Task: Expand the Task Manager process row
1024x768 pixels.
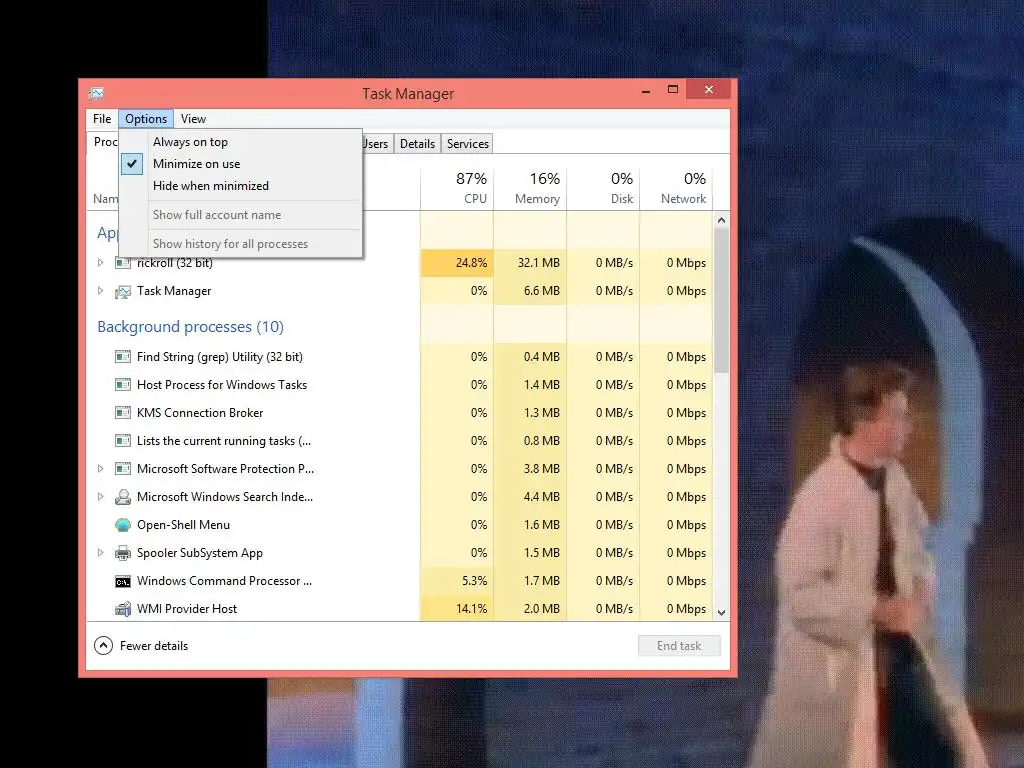Action: point(101,291)
